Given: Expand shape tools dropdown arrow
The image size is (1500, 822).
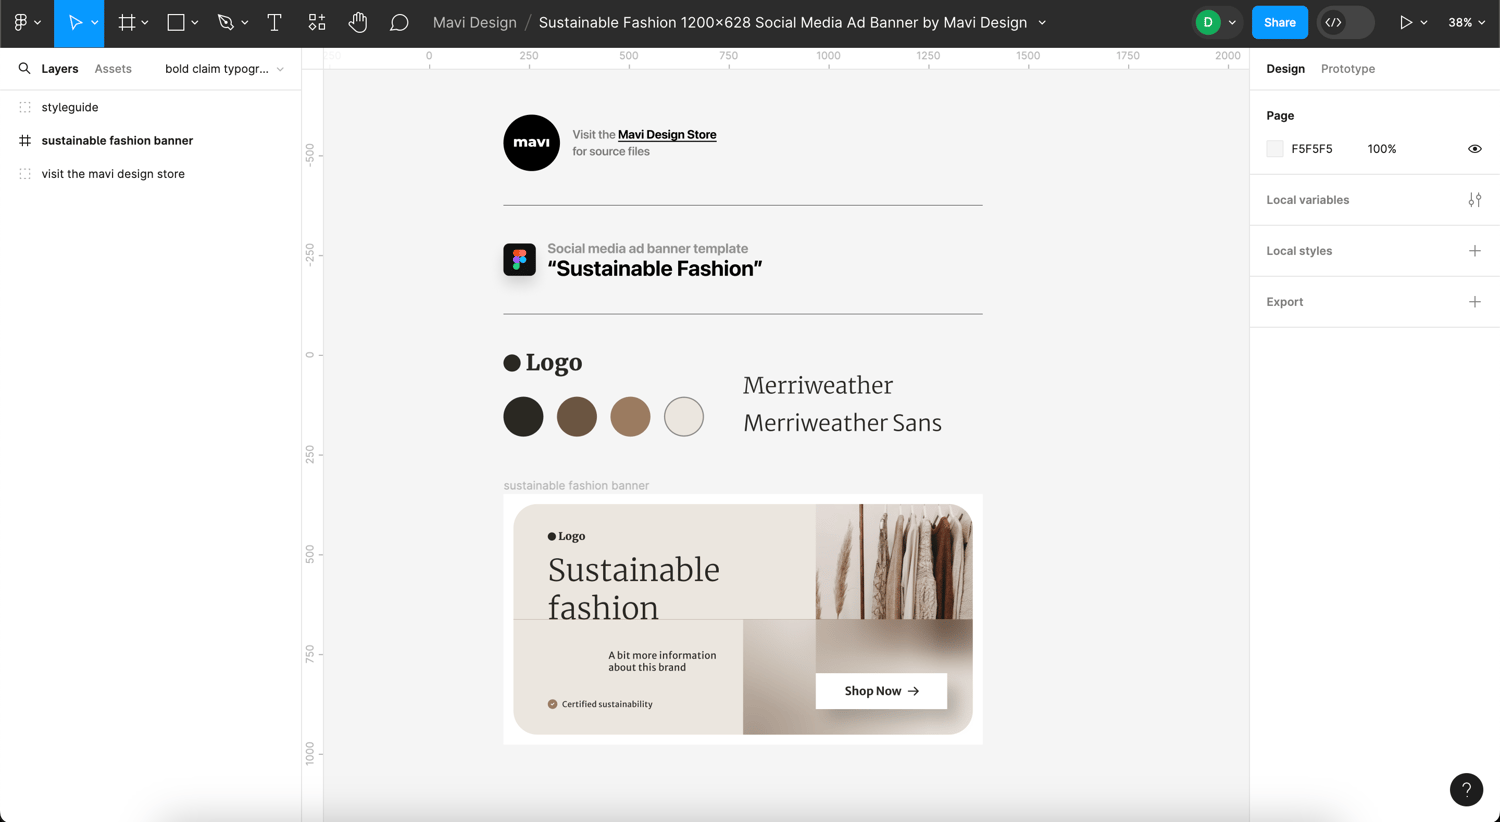Looking at the screenshot, I should (x=195, y=22).
